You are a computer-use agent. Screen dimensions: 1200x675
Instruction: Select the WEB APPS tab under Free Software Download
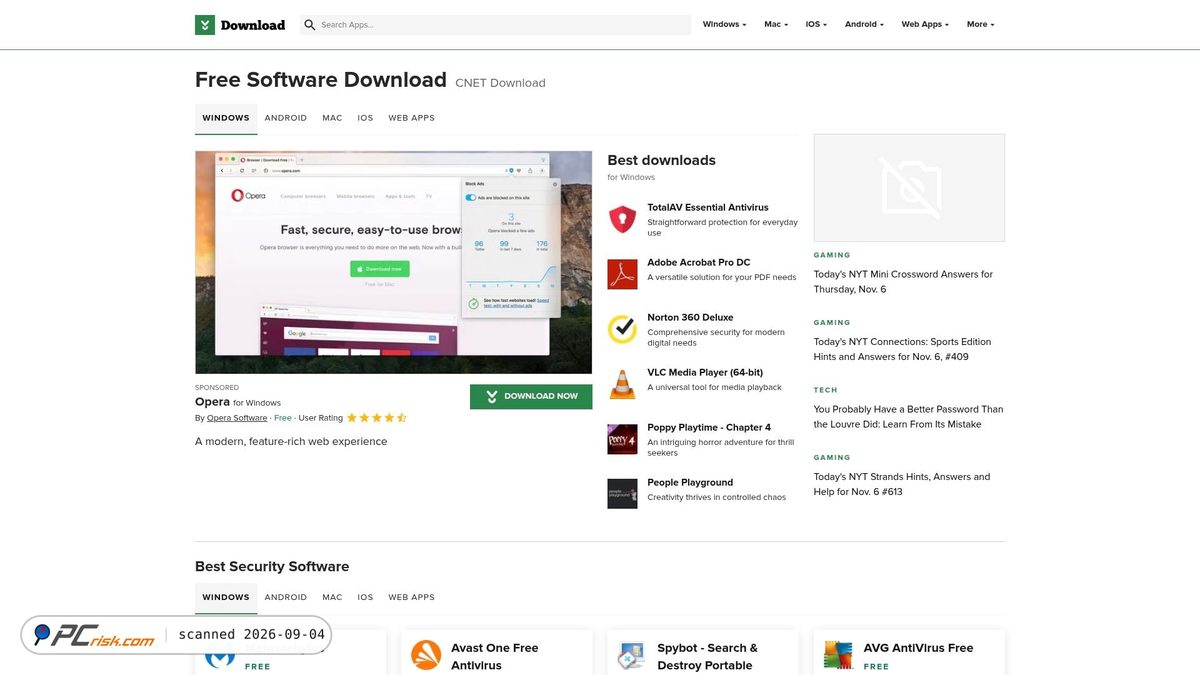tap(411, 118)
